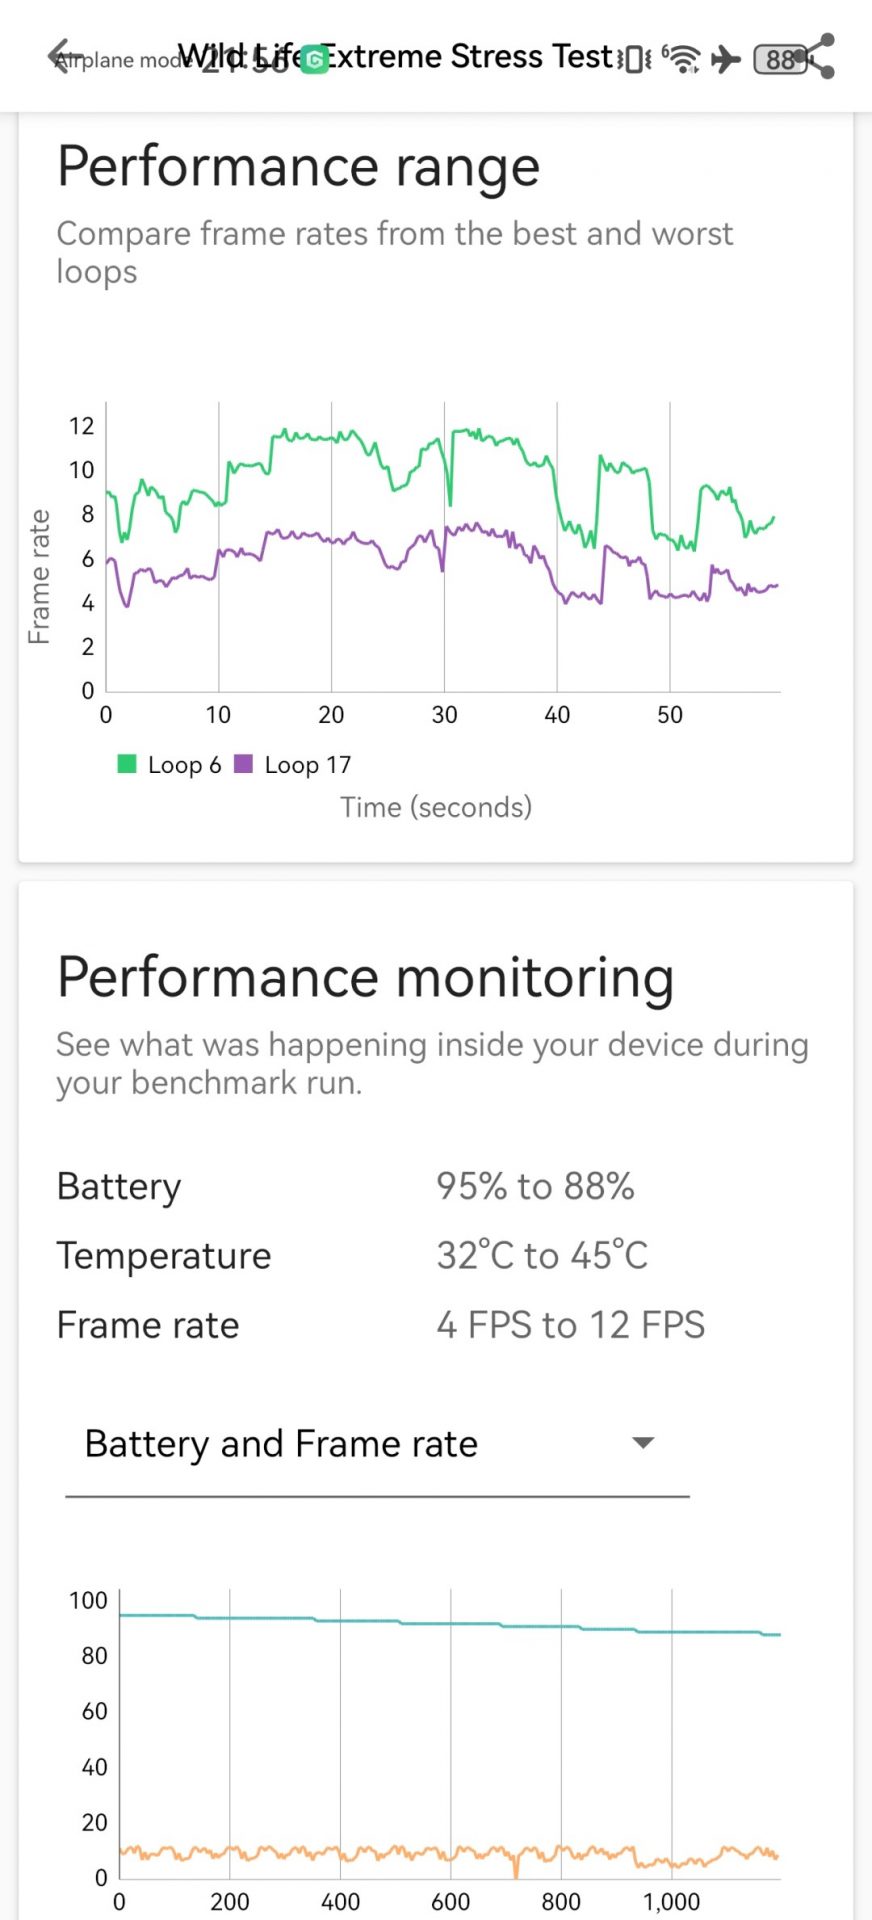Tap the Performance monitoring heading
The width and height of the screenshot is (872, 1920).
[x=365, y=977]
